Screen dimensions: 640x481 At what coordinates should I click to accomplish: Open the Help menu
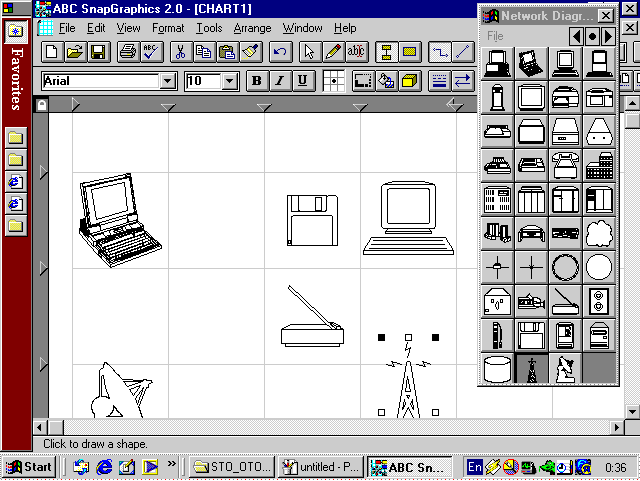[345, 28]
